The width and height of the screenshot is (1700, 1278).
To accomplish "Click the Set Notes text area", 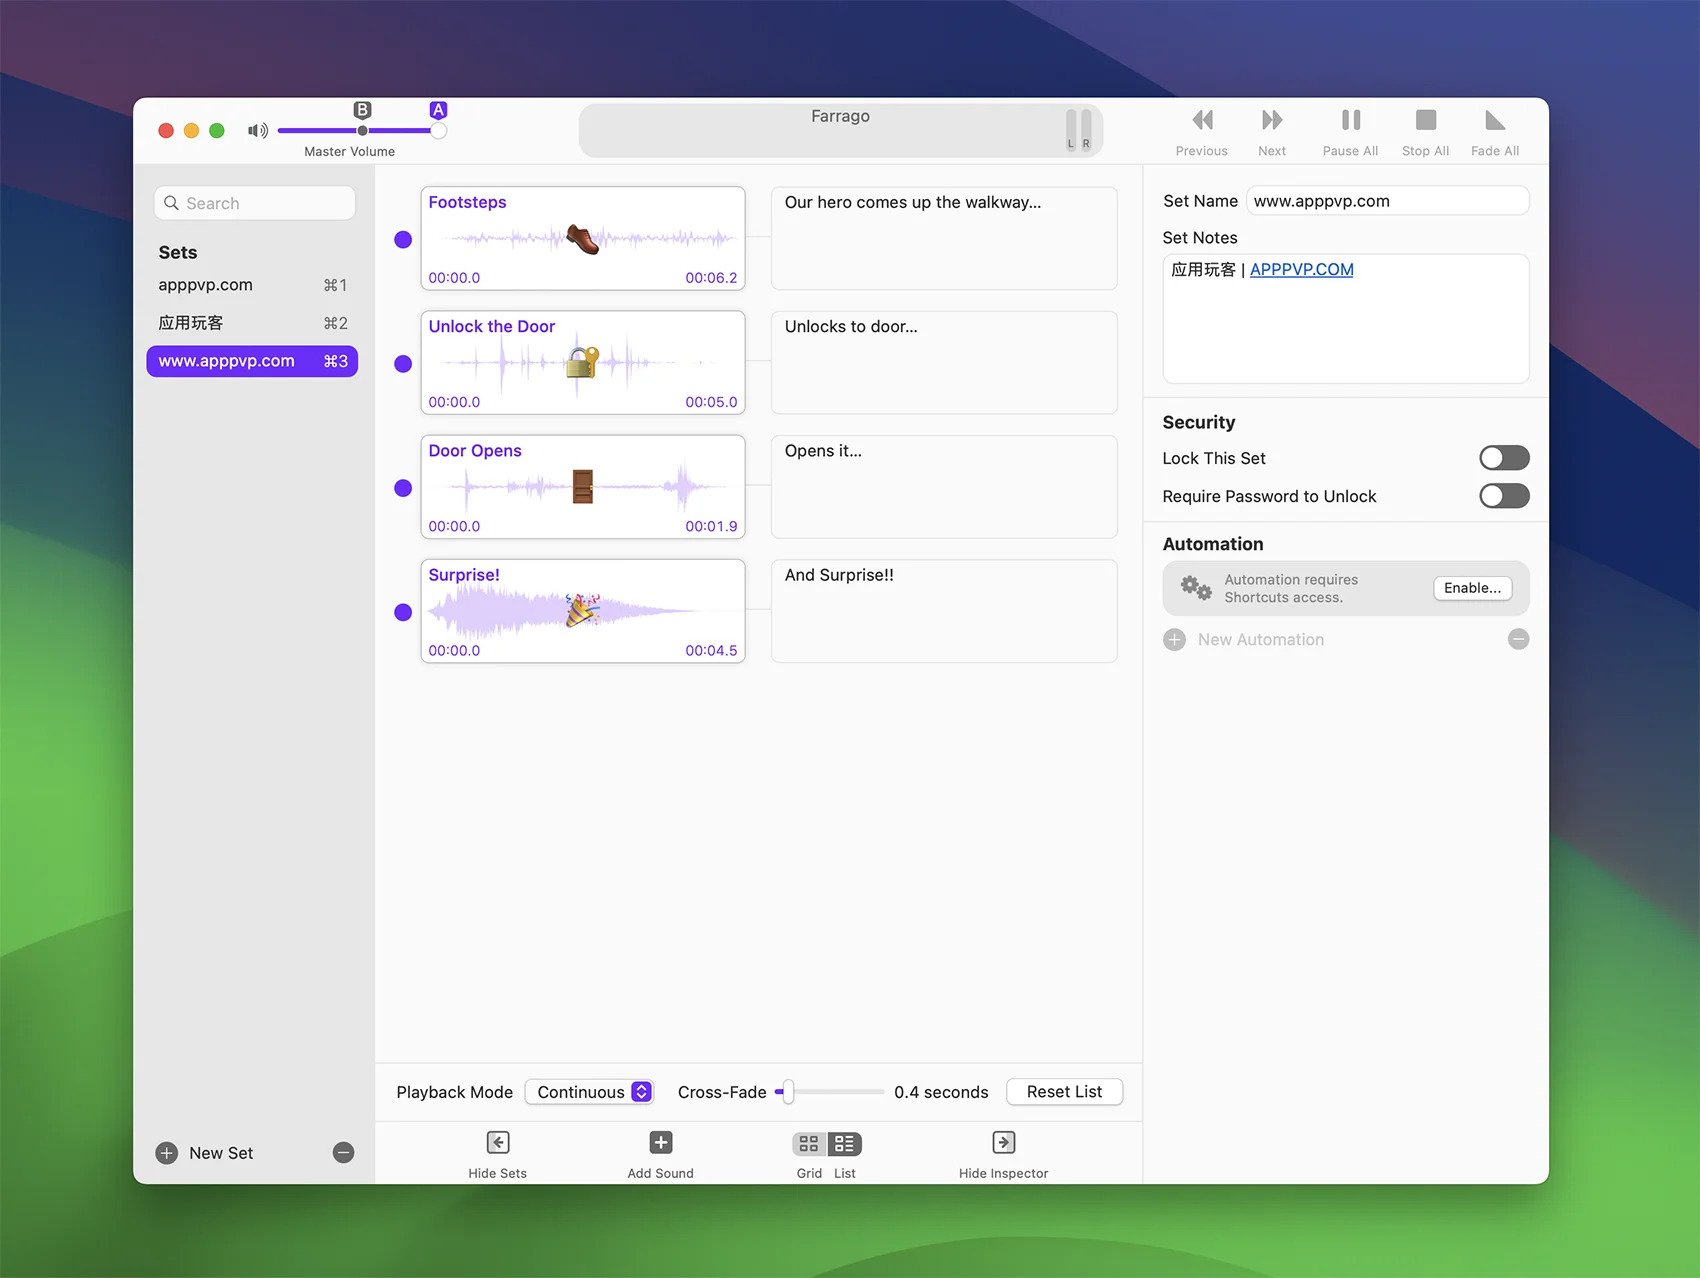I will click(1346, 318).
